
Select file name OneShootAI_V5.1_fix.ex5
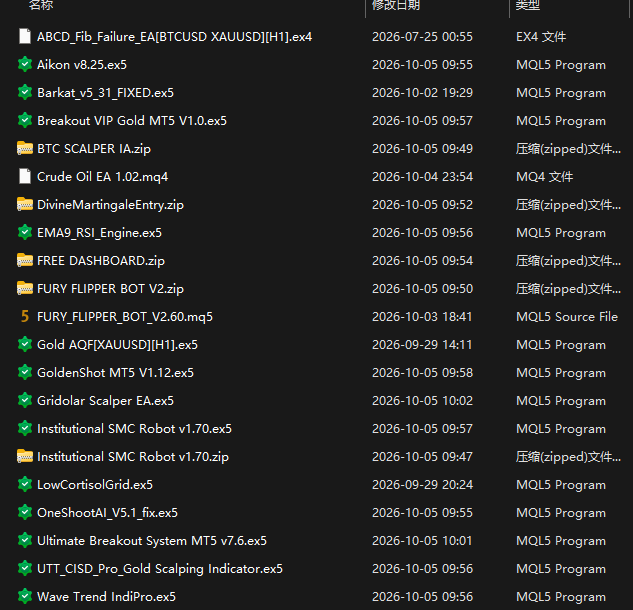point(107,513)
